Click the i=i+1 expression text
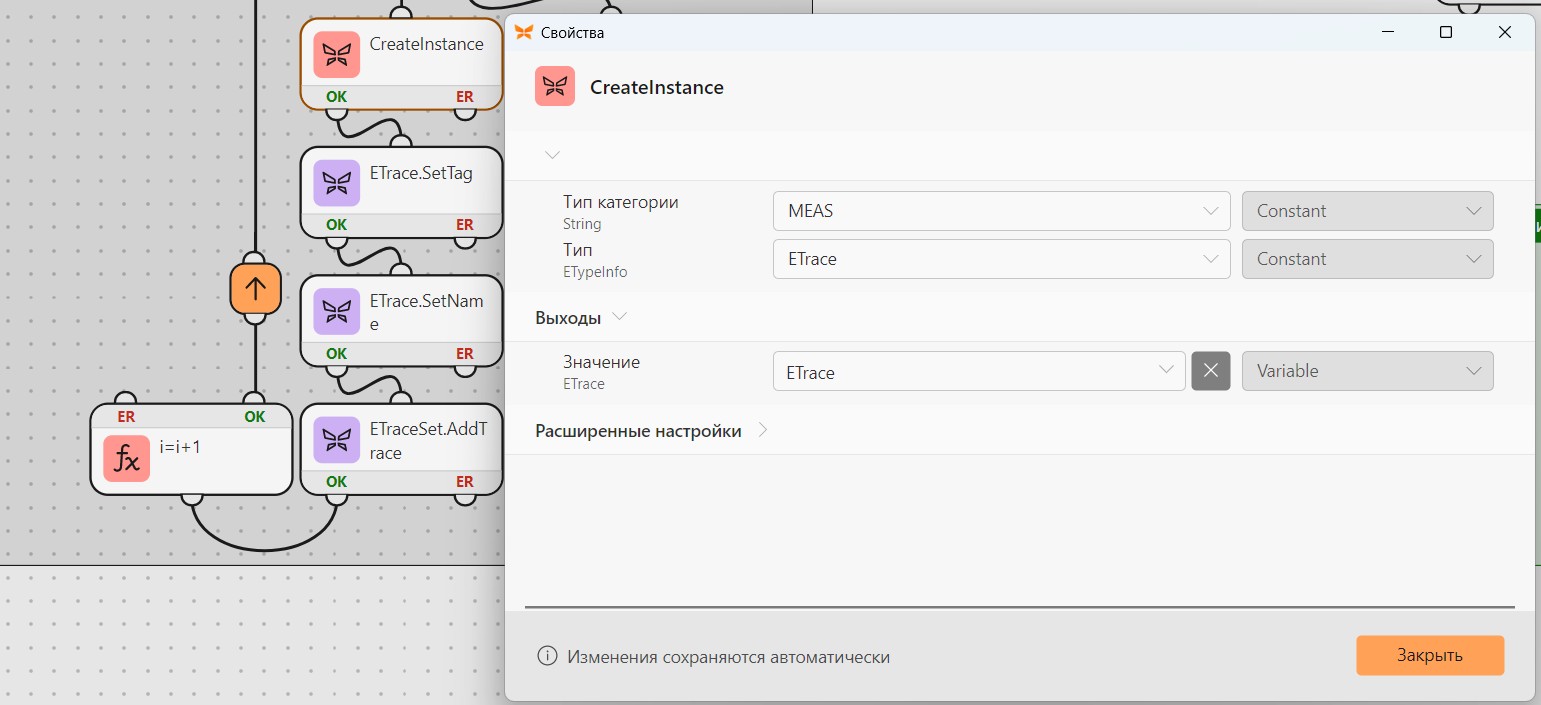The image size is (1541, 705). point(180,447)
